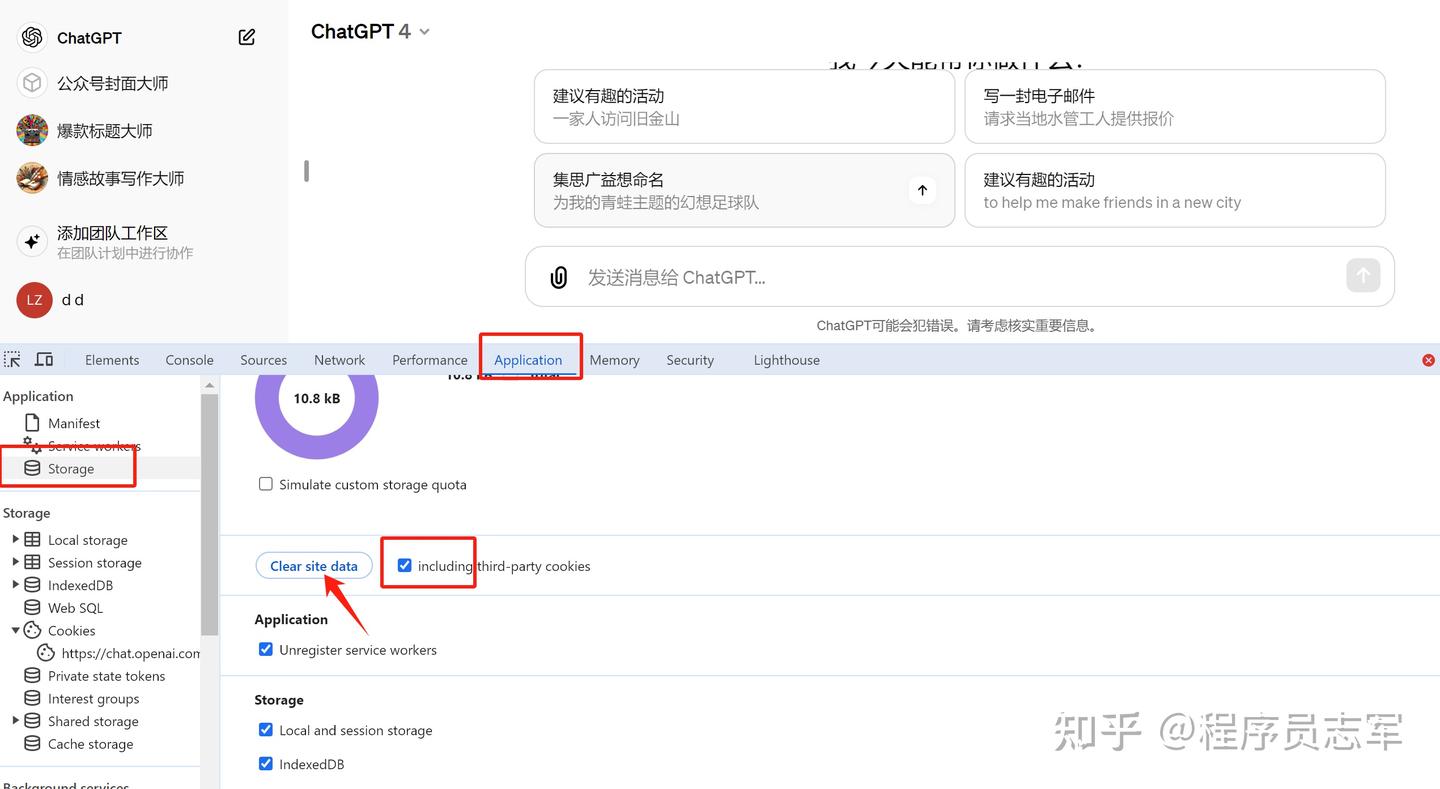The height and width of the screenshot is (789, 1440).
Task: Click the Manifest document icon
Action: click(x=32, y=423)
